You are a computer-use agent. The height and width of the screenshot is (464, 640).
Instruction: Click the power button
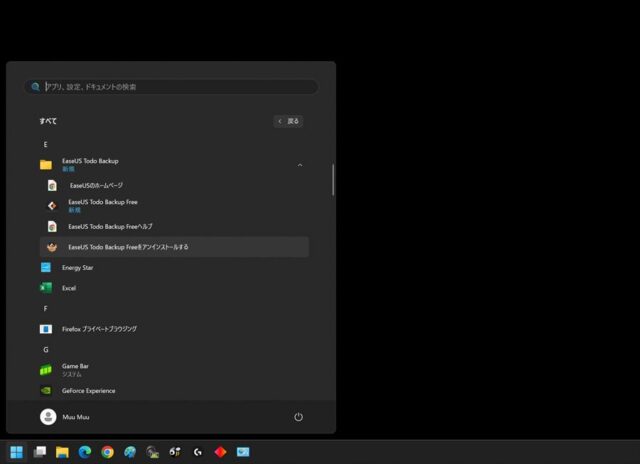coord(298,417)
